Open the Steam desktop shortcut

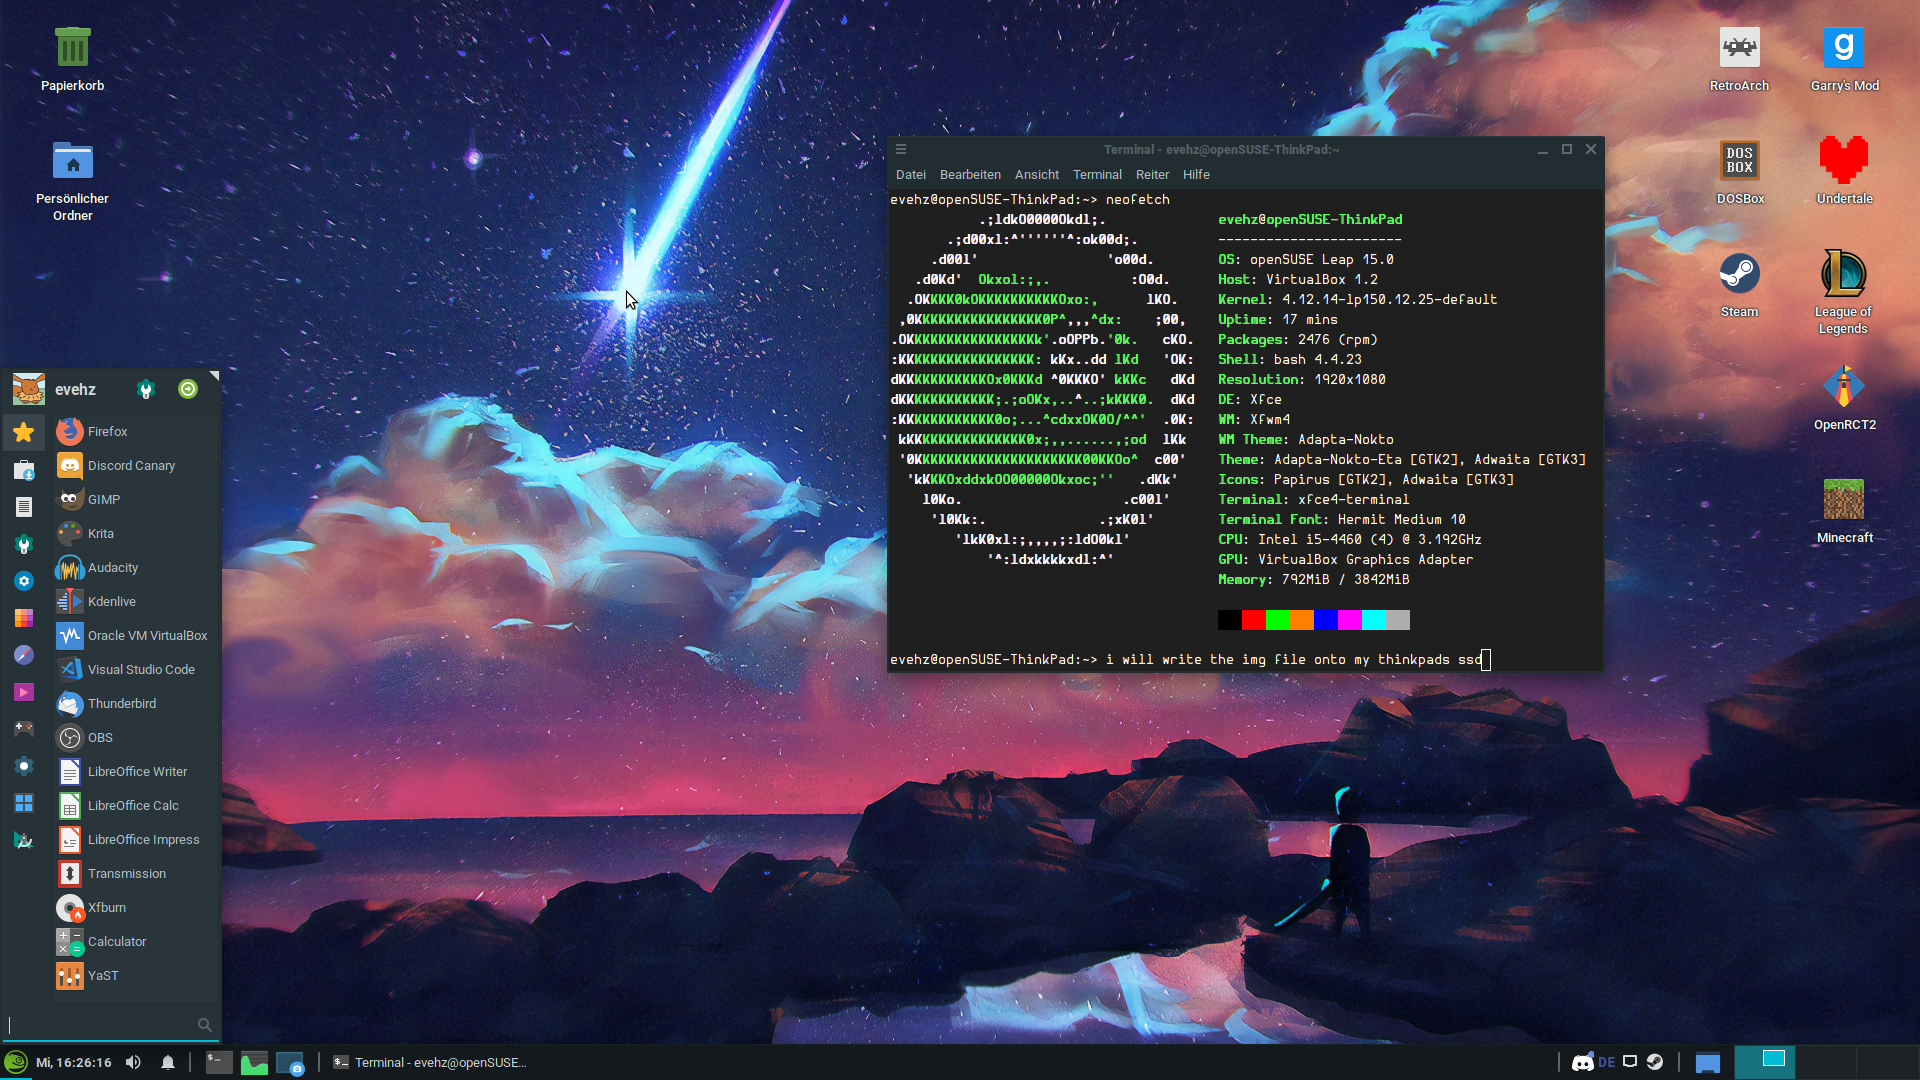point(1739,286)
